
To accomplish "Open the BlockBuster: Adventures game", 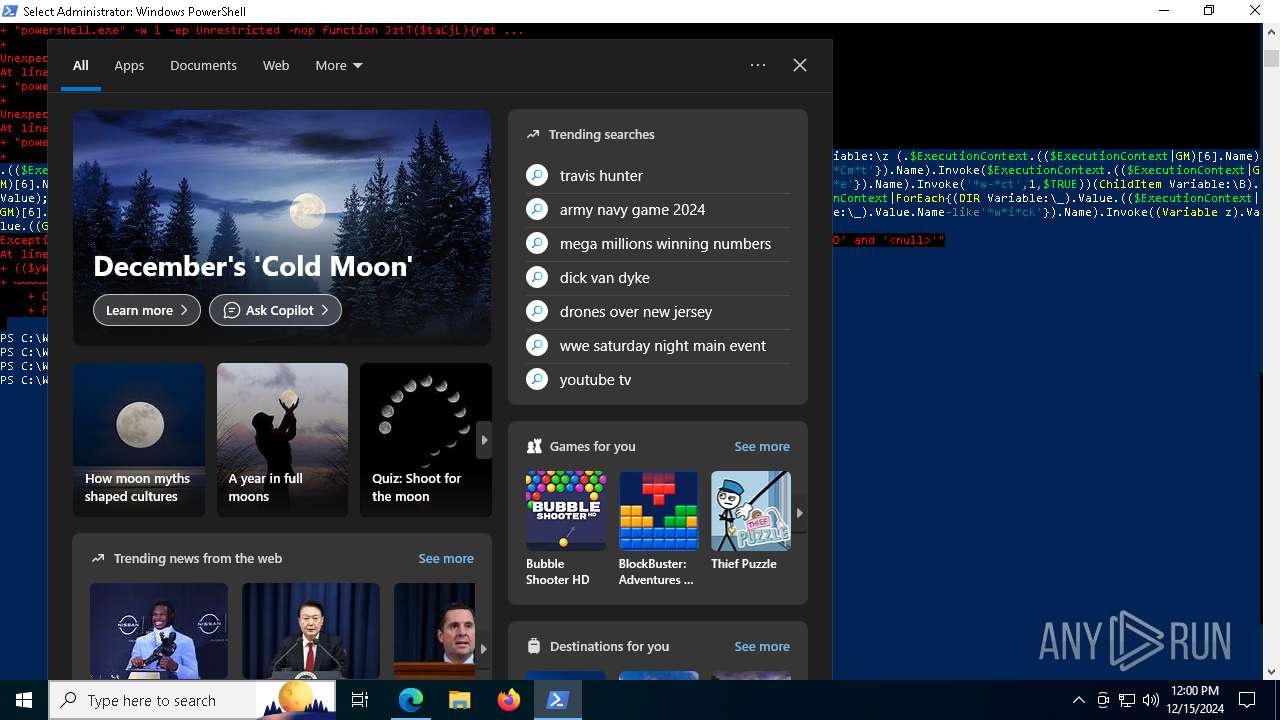I will [x=658, y=529].
